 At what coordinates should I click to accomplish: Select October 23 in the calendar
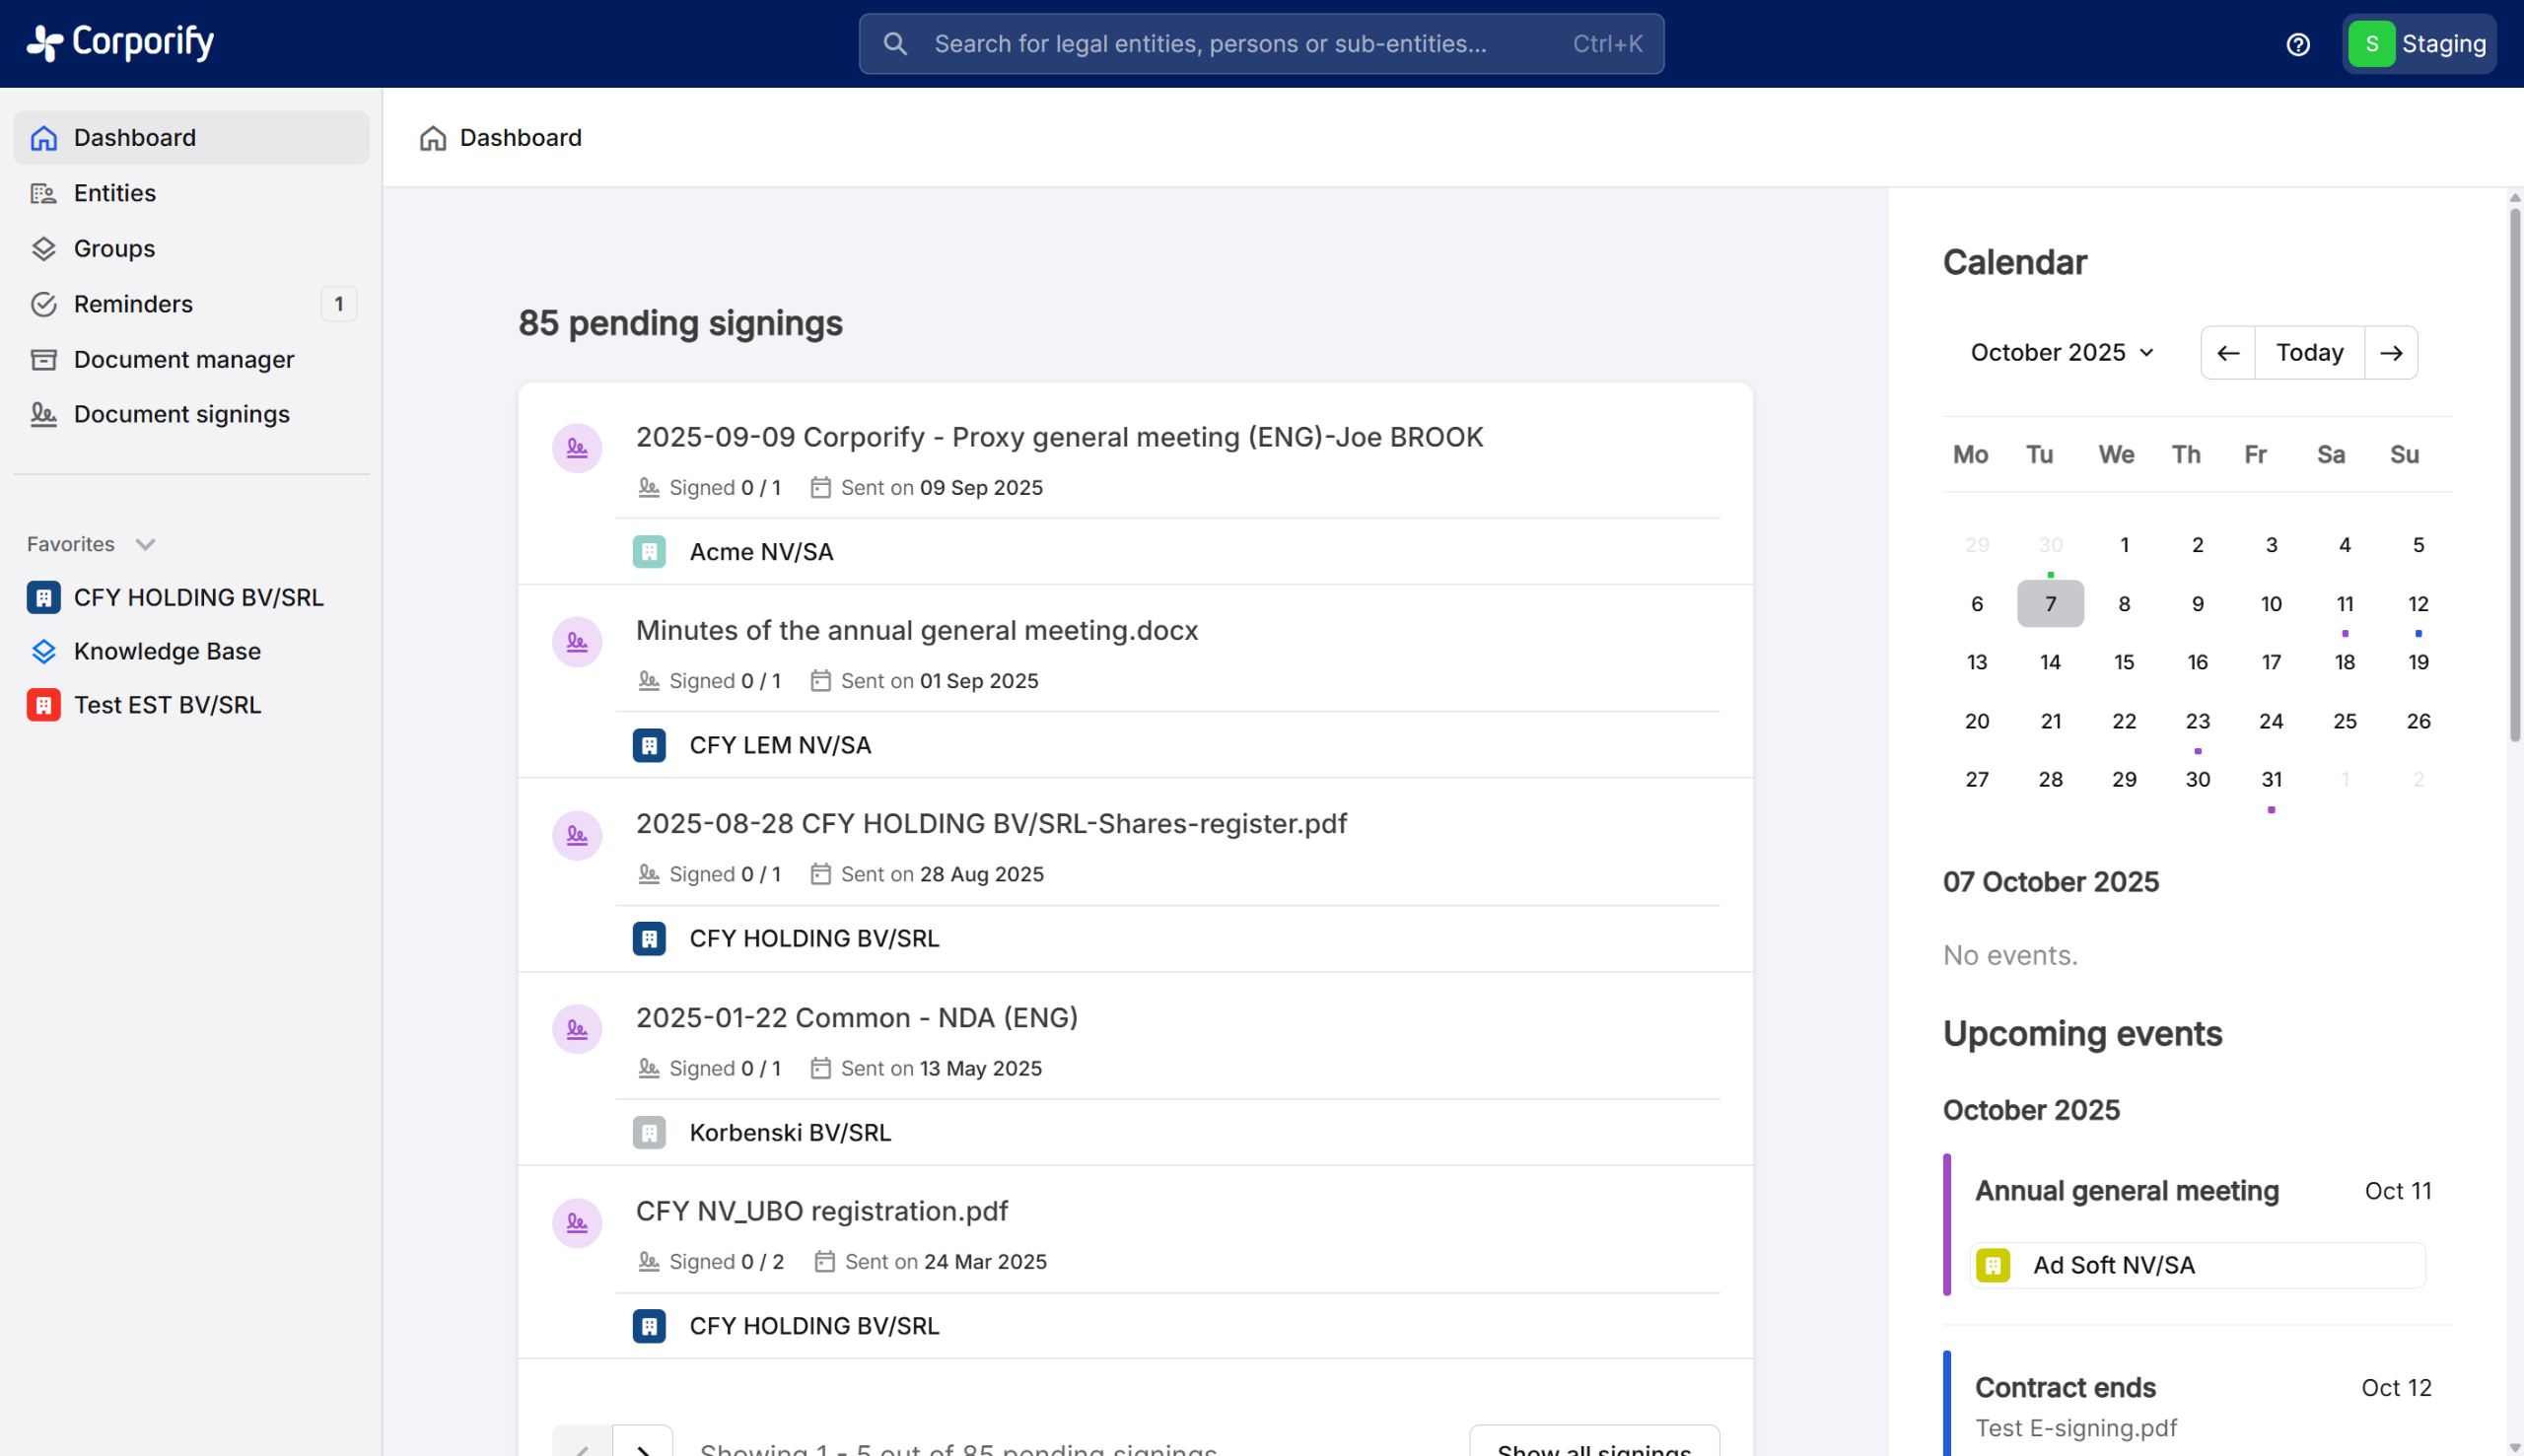[x=2197, y=721]
